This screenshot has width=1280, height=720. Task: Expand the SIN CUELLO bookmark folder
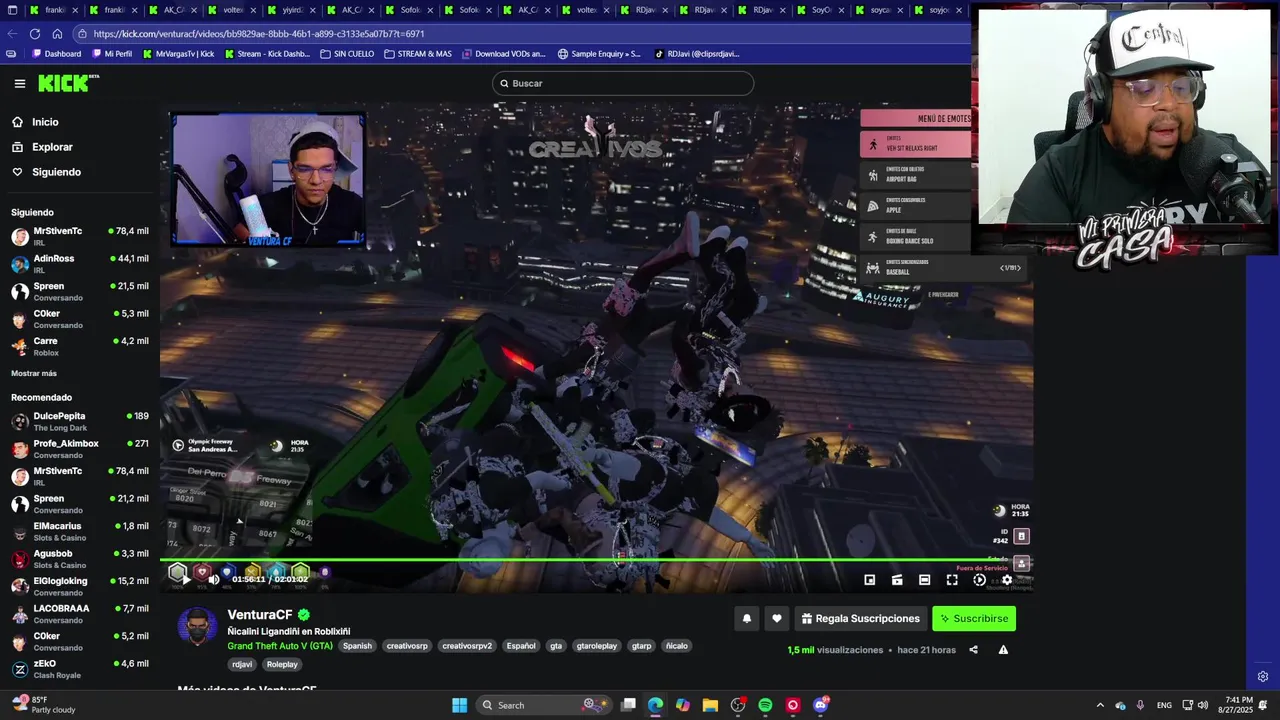click(347, 54)
